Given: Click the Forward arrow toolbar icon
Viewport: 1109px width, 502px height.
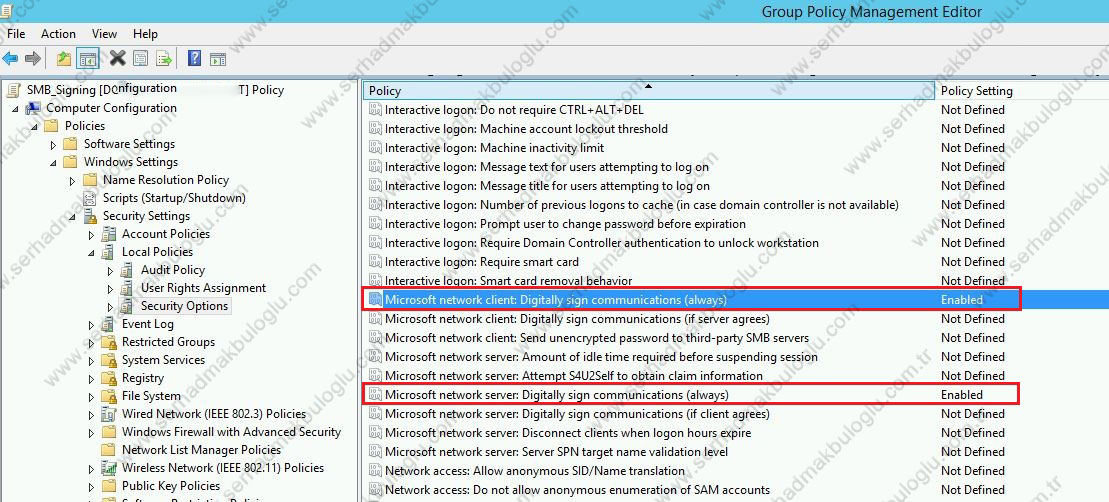Looking at the screenshot, I should (33, 59).
